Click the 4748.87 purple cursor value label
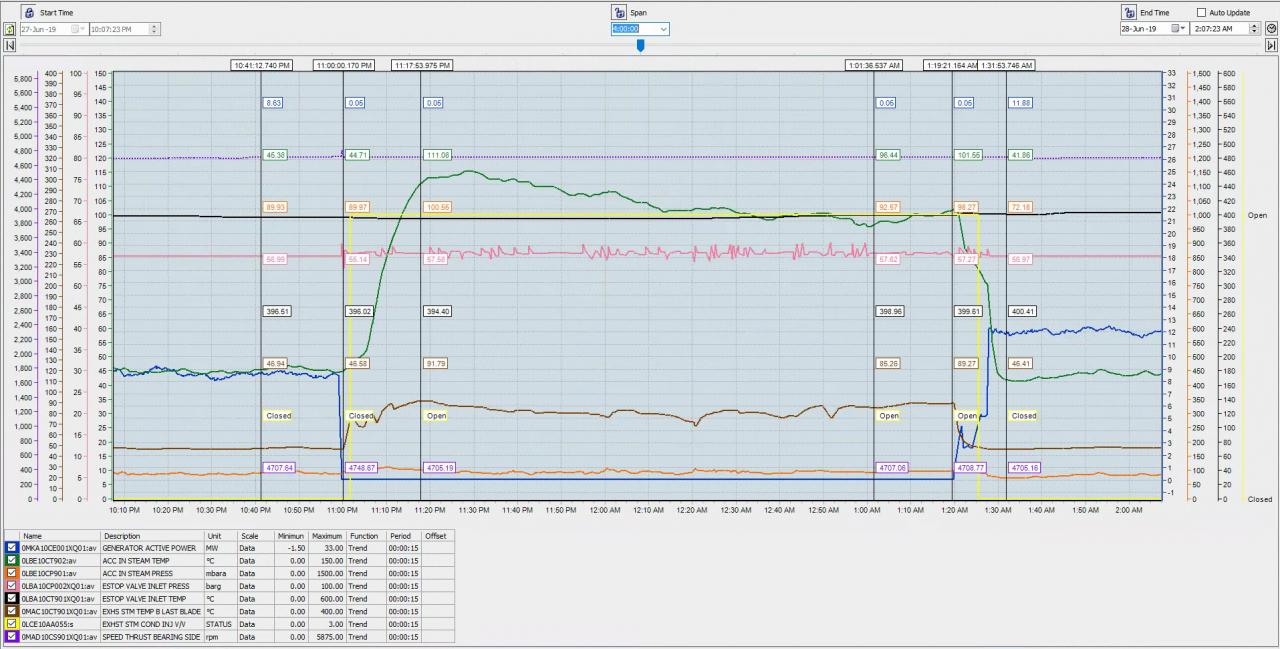 (x=361, y=467)
